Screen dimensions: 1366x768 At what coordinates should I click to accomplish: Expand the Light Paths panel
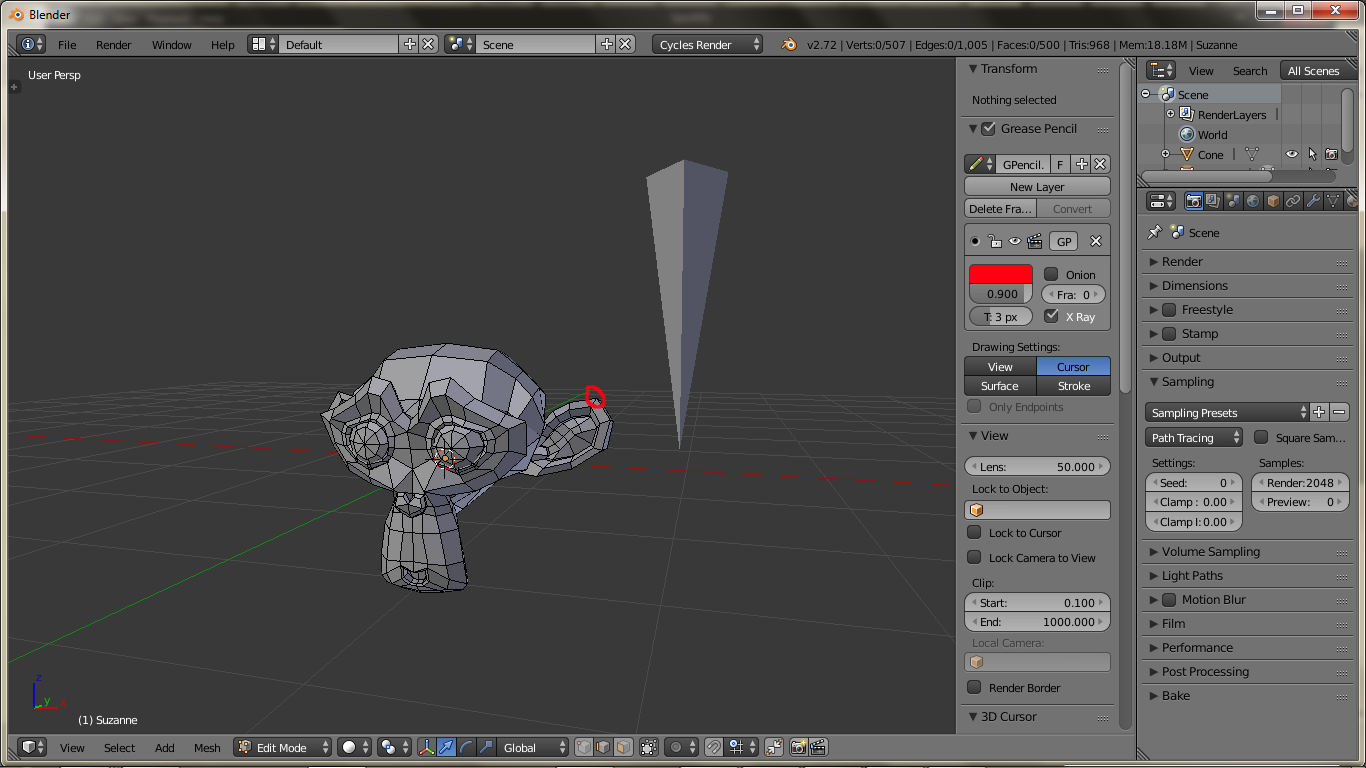(1192, 576)
